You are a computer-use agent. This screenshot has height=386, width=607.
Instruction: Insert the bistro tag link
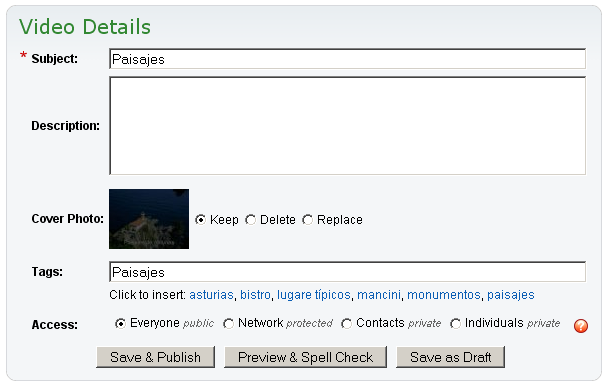(255, 295)
